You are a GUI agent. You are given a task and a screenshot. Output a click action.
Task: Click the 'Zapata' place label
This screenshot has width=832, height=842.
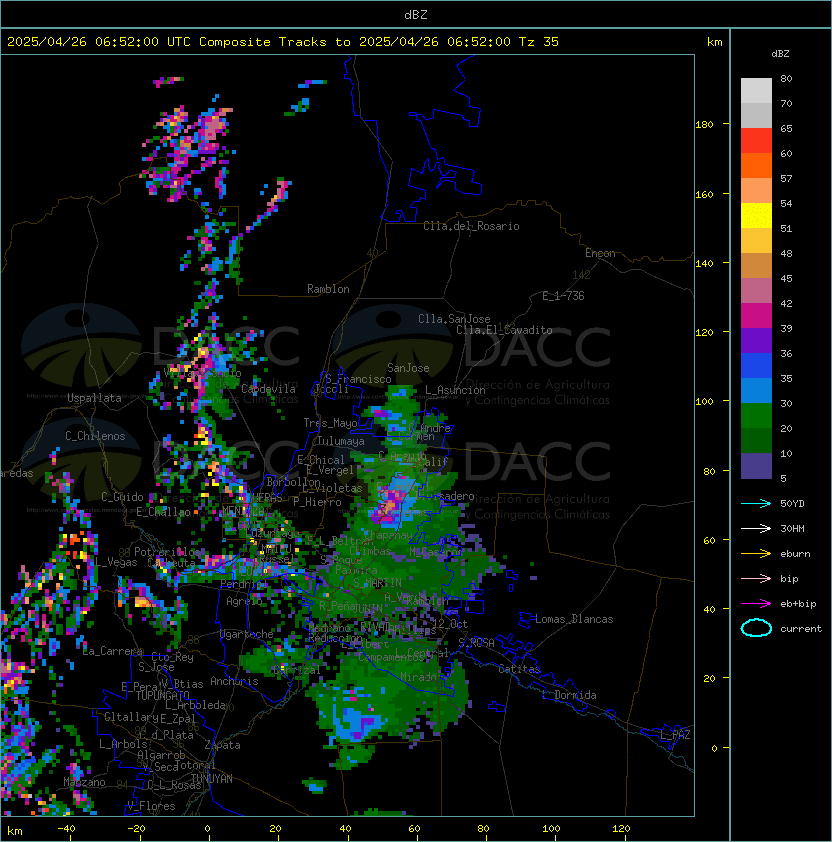pyautogui.click(x=222, y=745)
